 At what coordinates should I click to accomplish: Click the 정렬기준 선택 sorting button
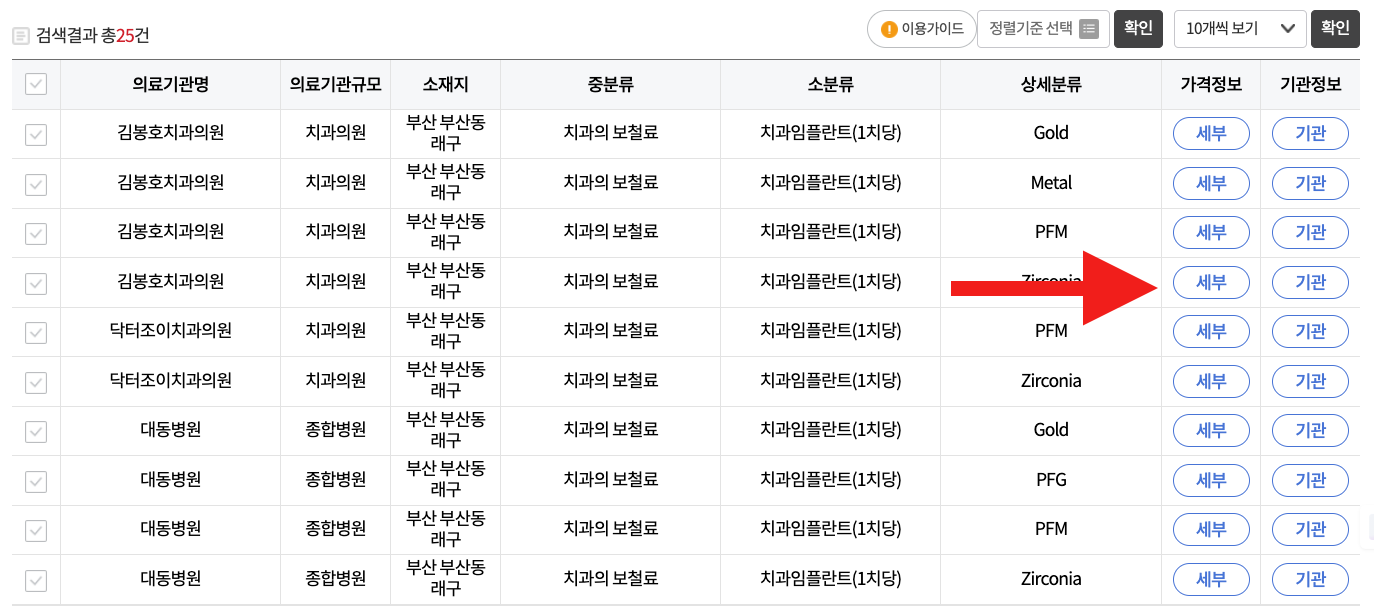1032,28
